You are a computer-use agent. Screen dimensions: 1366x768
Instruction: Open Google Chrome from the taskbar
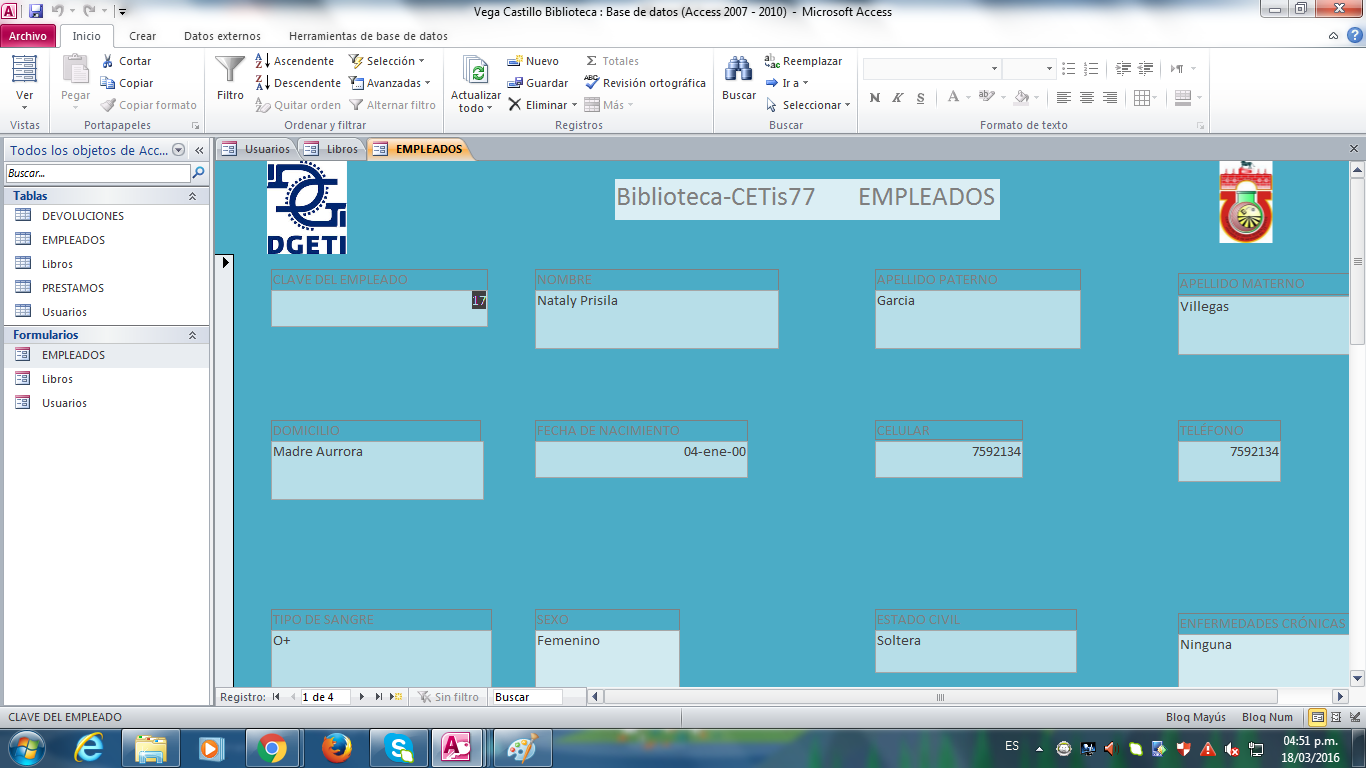(x=272, y=747)
